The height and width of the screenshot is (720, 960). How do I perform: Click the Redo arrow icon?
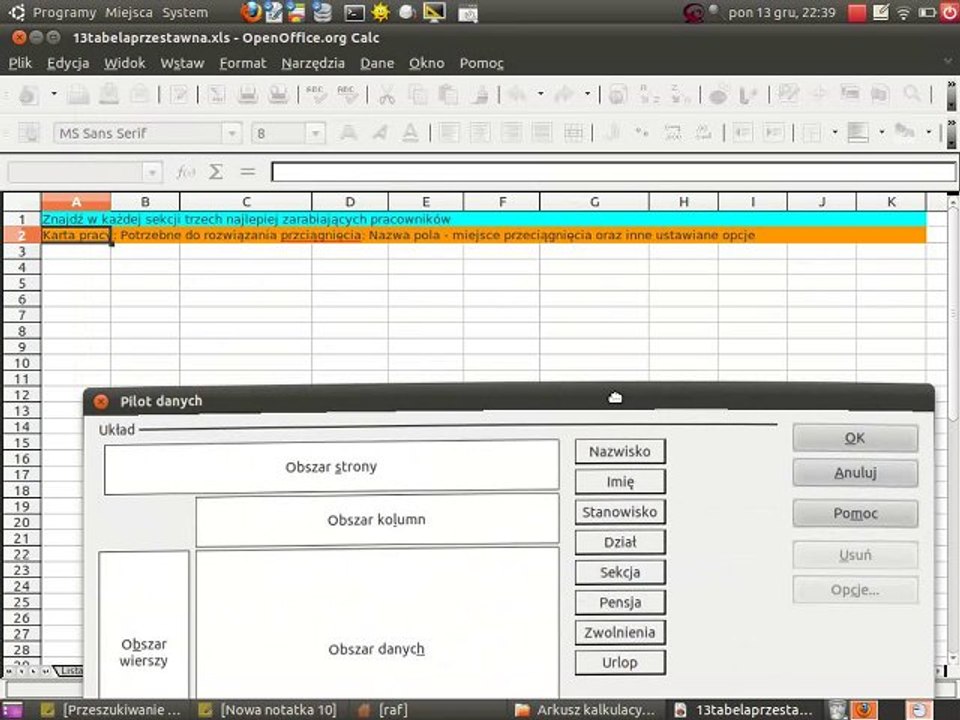tap(564, 94)
